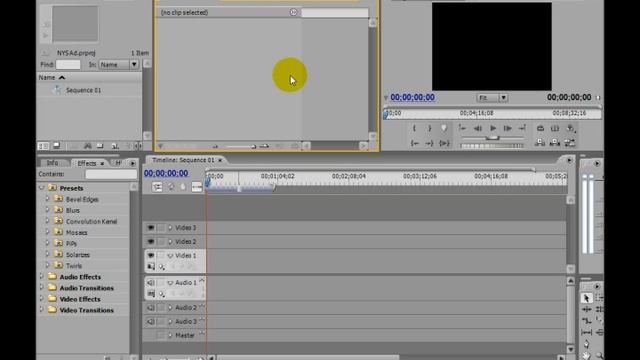640x360 pixels.
Task: Click the Extract button
Action: point(555,143)
